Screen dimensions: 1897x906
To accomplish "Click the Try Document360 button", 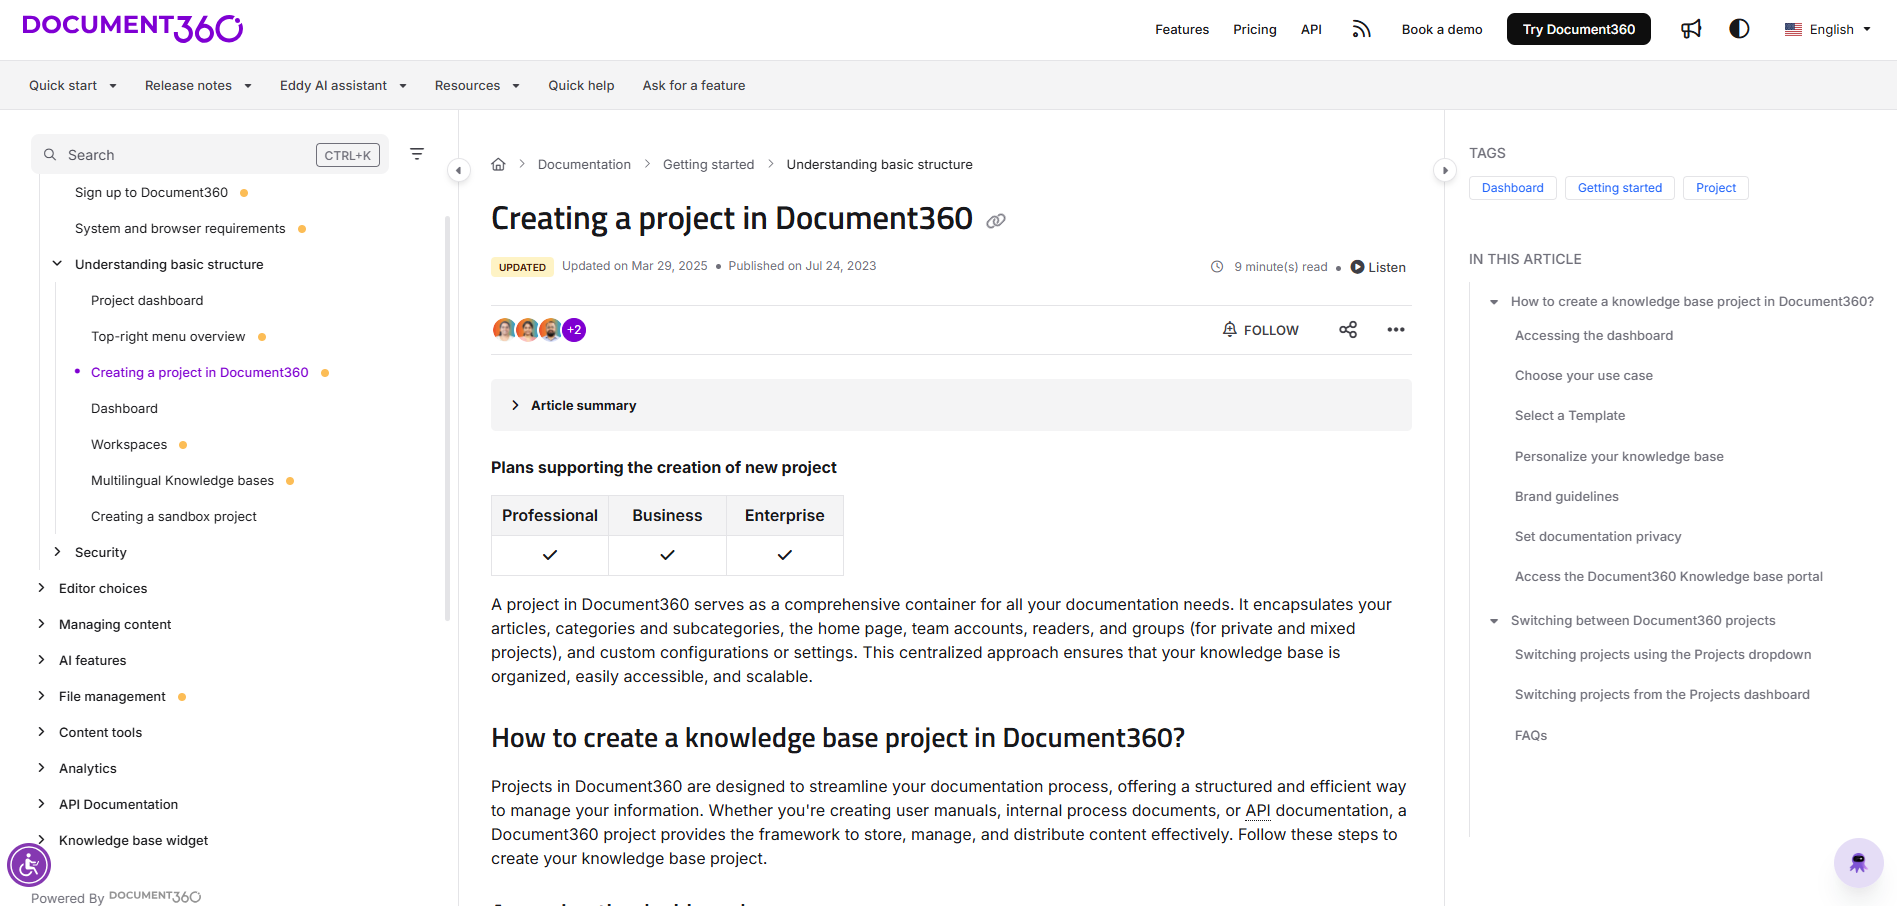I will tap(1578, 29).
